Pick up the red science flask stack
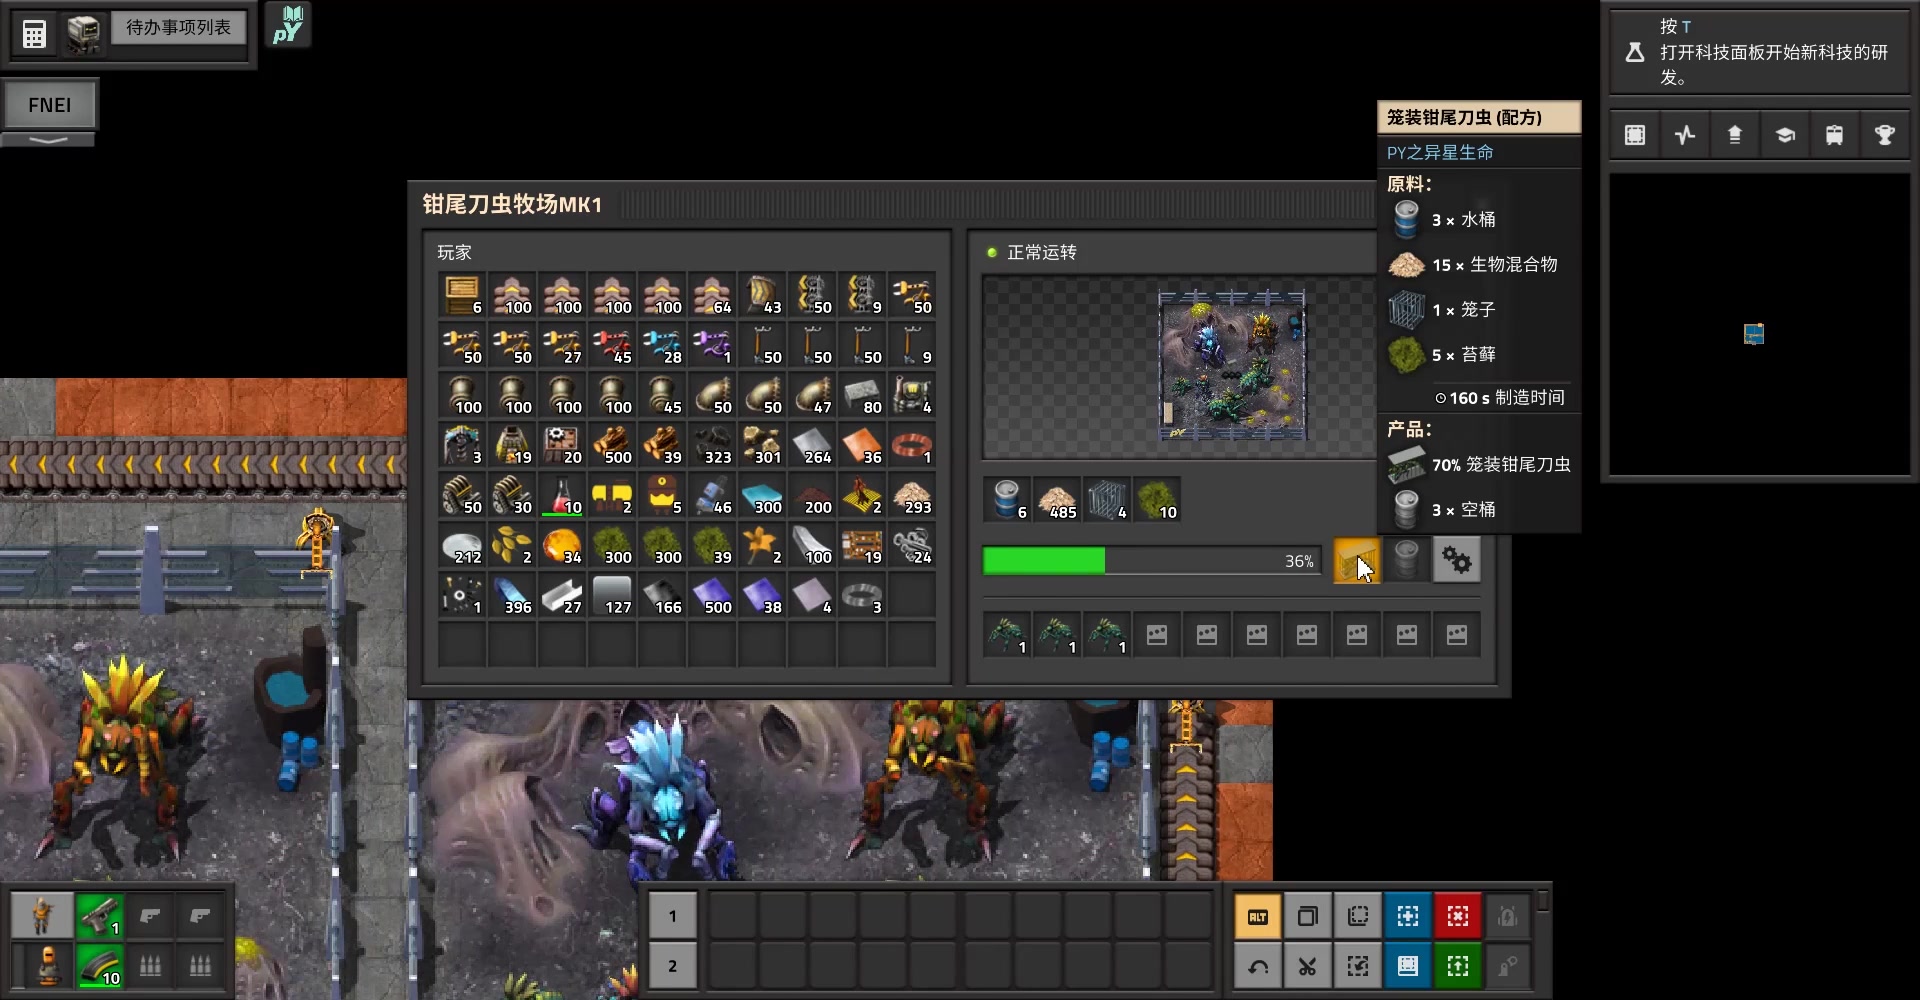Viewport: 1920px width, 1000px height. [562, 495]
